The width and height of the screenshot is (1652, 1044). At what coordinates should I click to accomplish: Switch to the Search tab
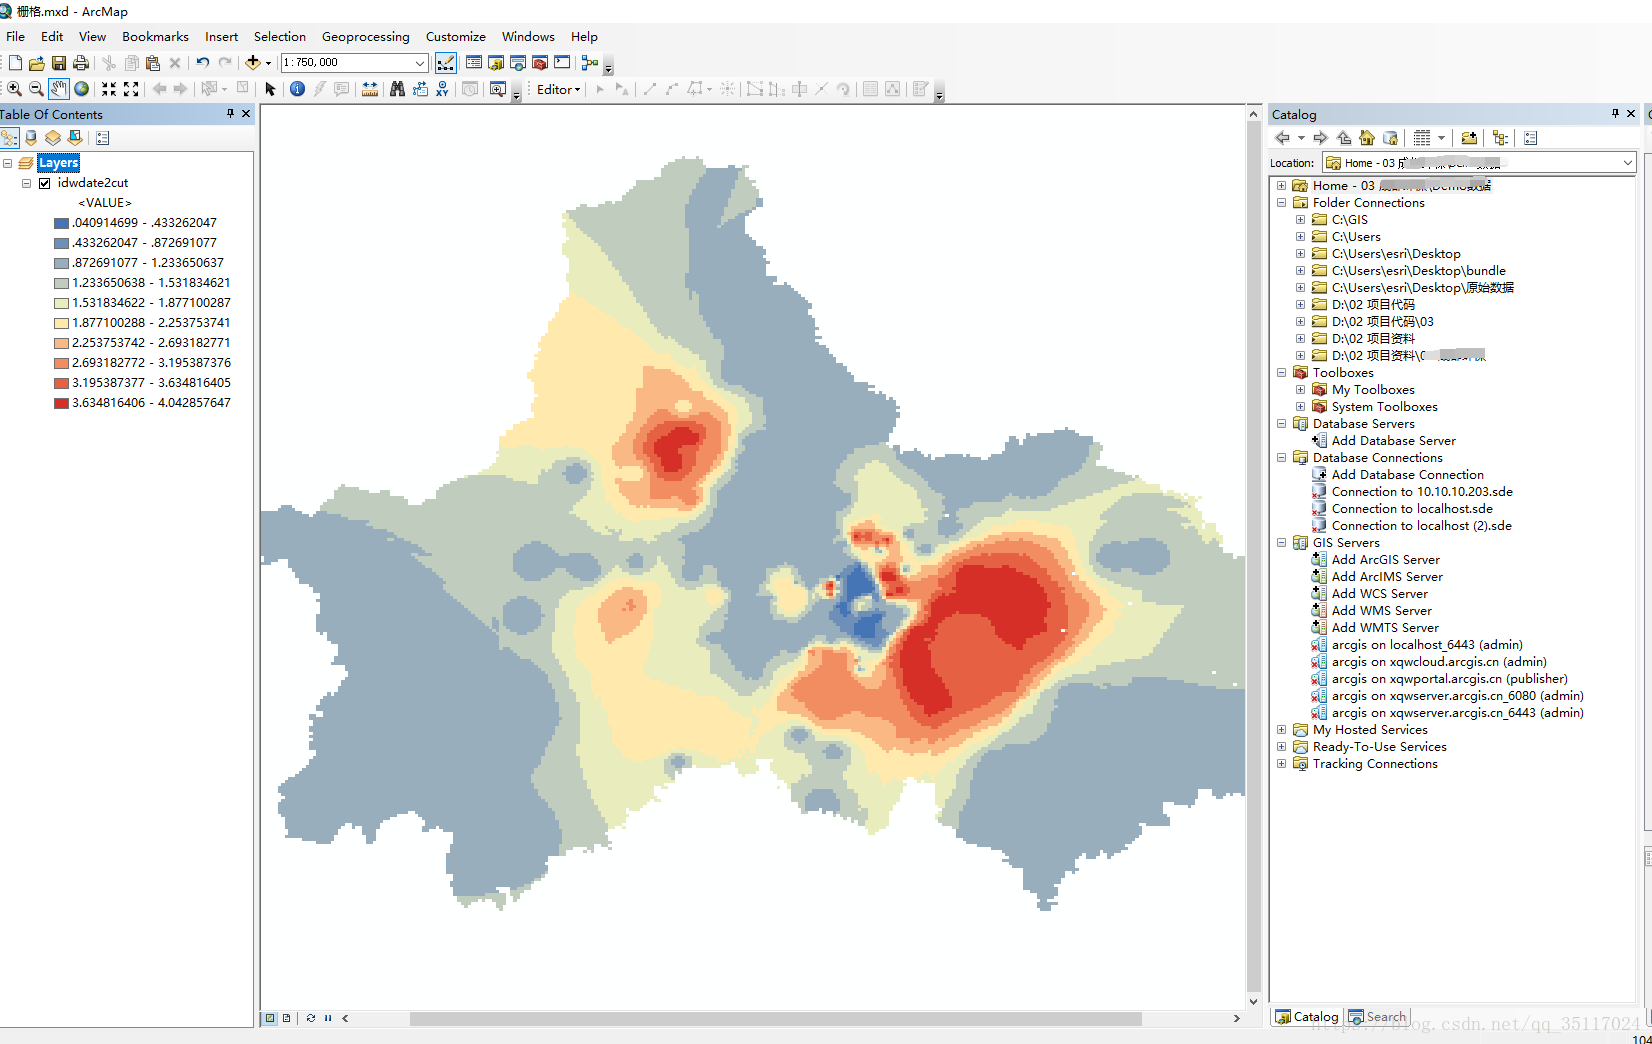click(x=1377, y=1017)
